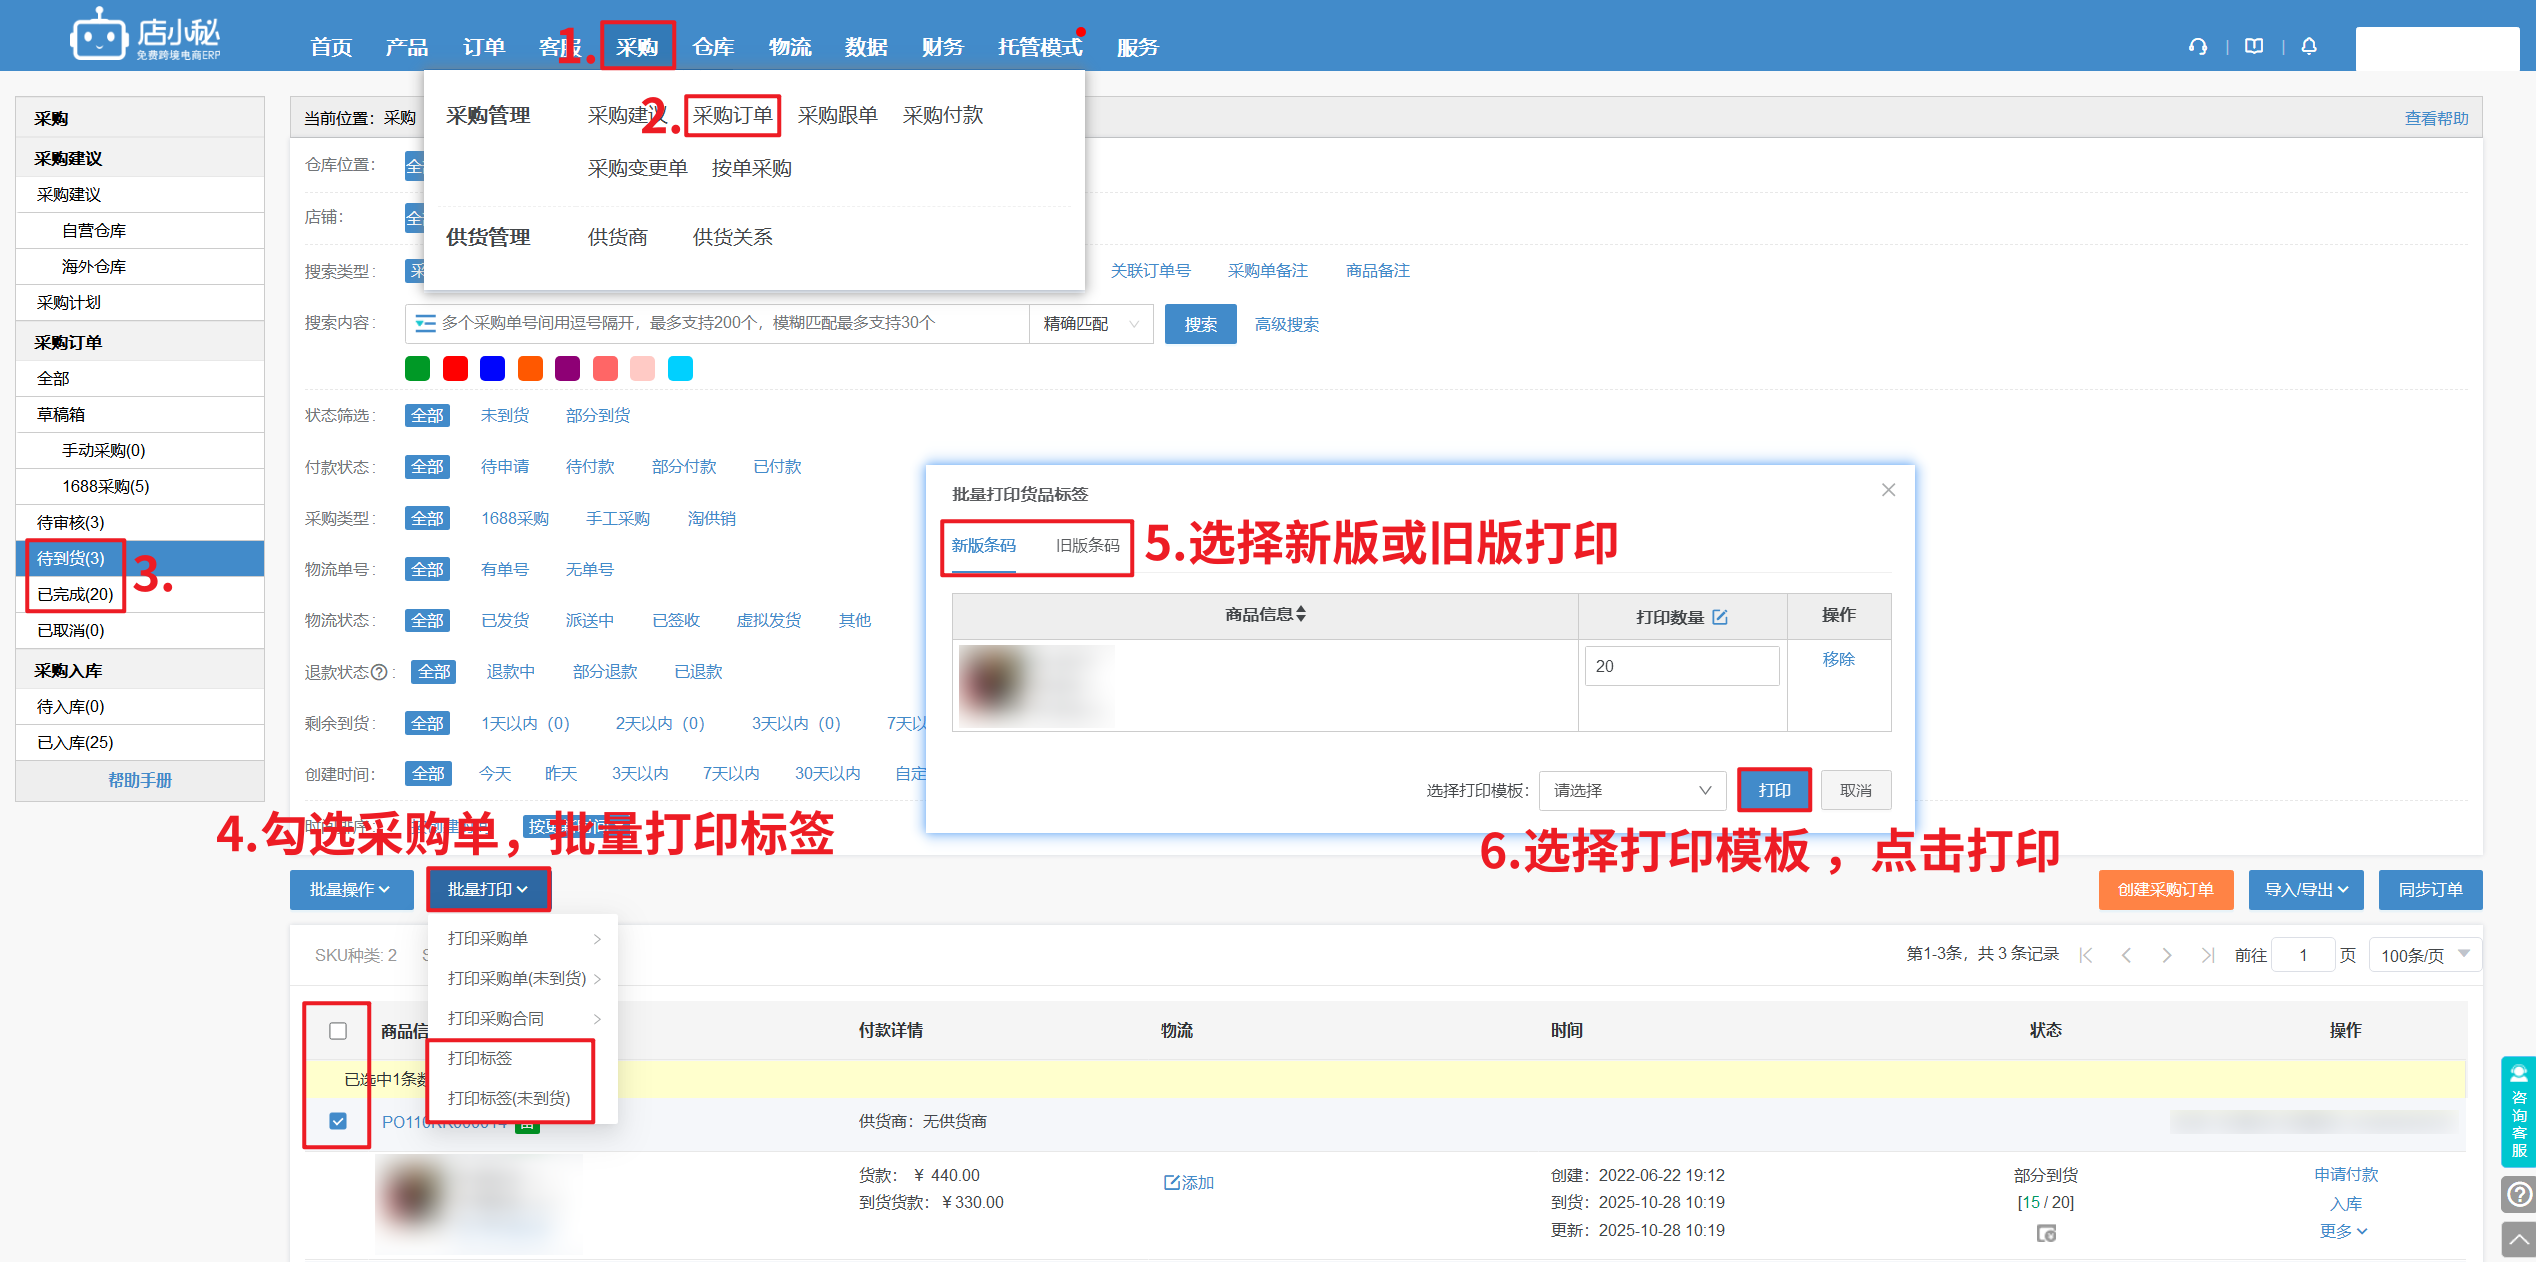Image resolution: width=2536 pixels, height=1262 pixels.
Task: Switch to the 旧版条码 tab
Action: click(1087, 545)
